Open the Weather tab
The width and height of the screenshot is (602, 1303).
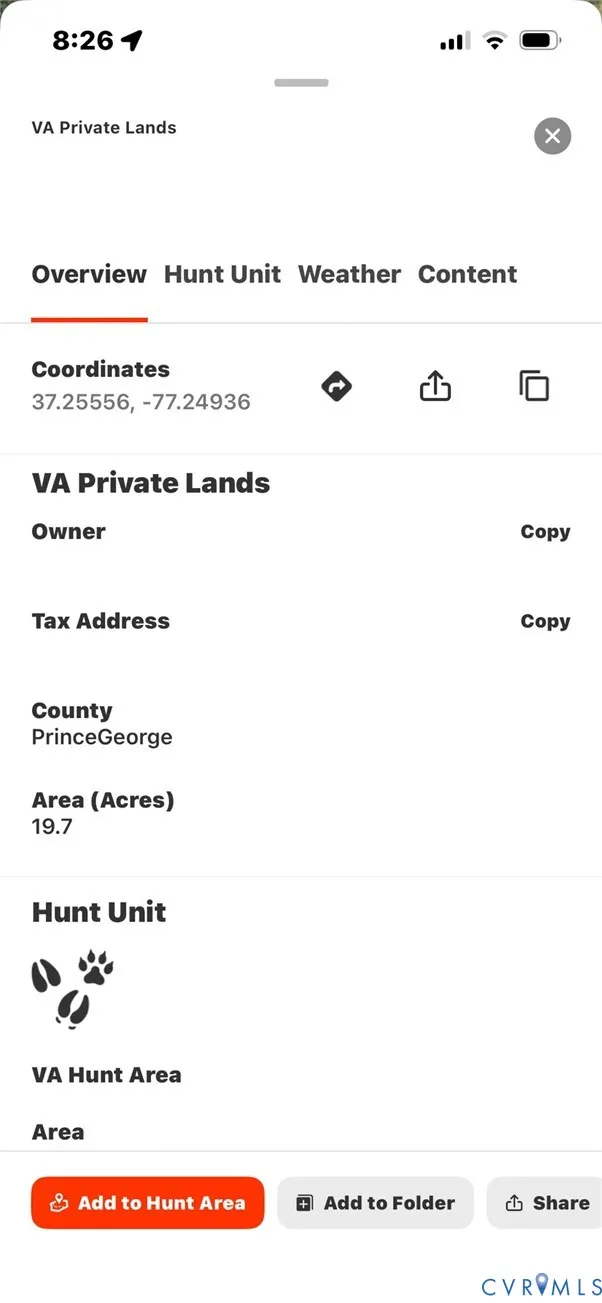(349, 274)
